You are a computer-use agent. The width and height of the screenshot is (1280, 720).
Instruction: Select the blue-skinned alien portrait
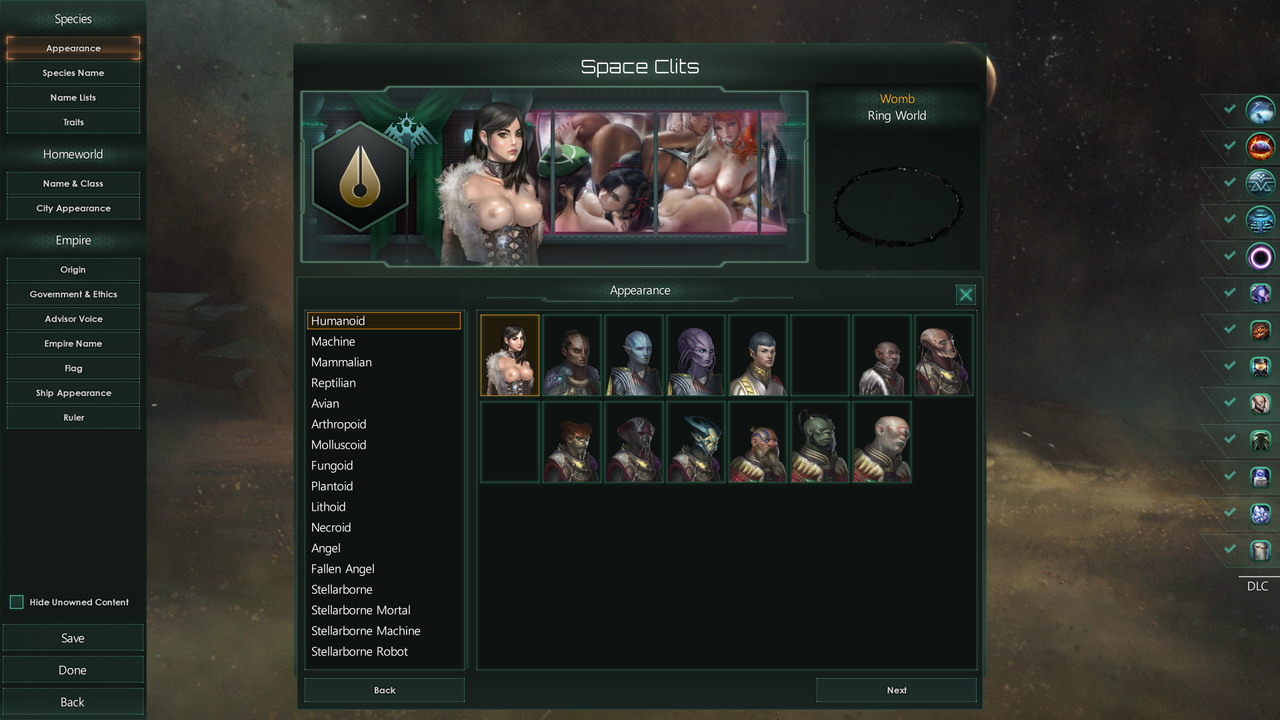[x=634, y=355]
